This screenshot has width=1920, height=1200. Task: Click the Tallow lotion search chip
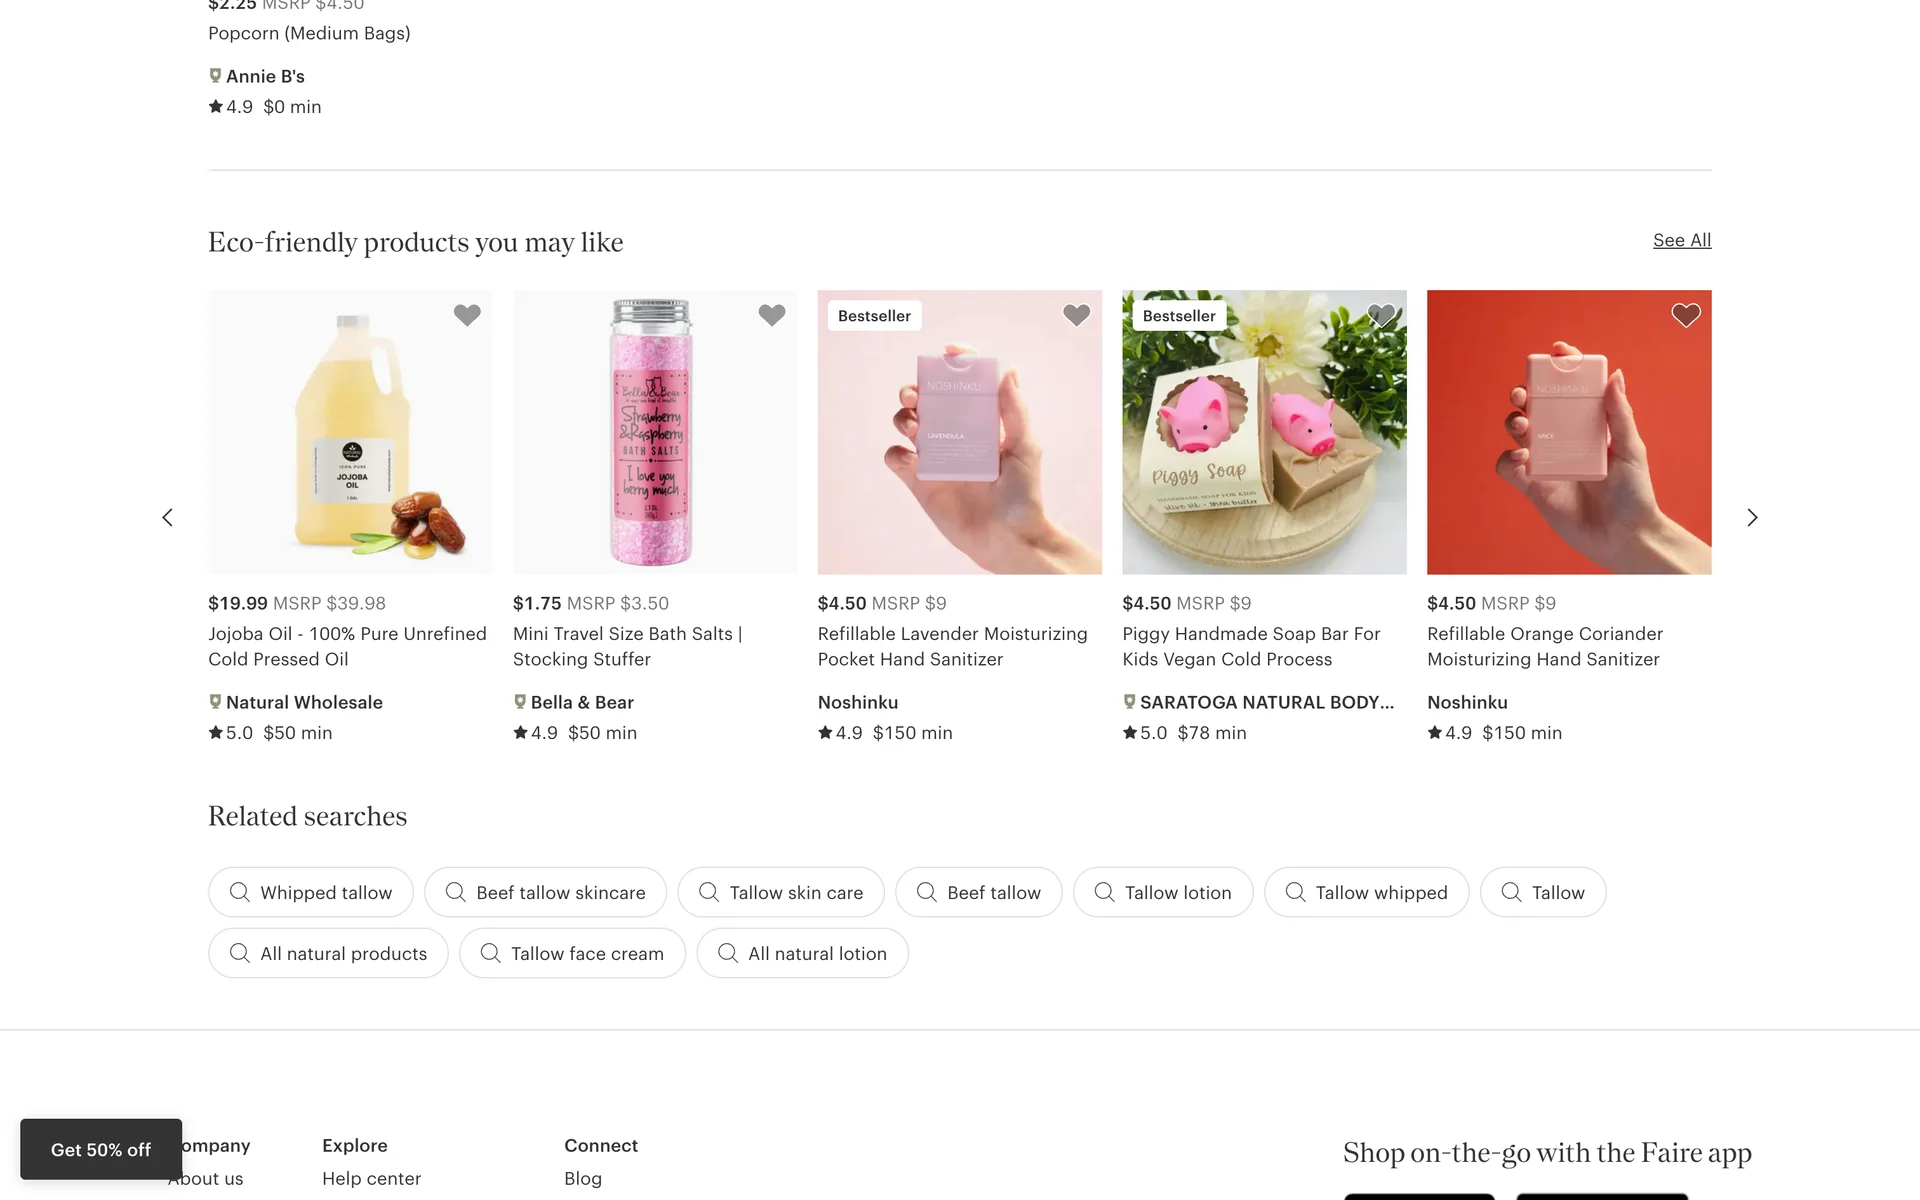click(x=1162, y=892)
